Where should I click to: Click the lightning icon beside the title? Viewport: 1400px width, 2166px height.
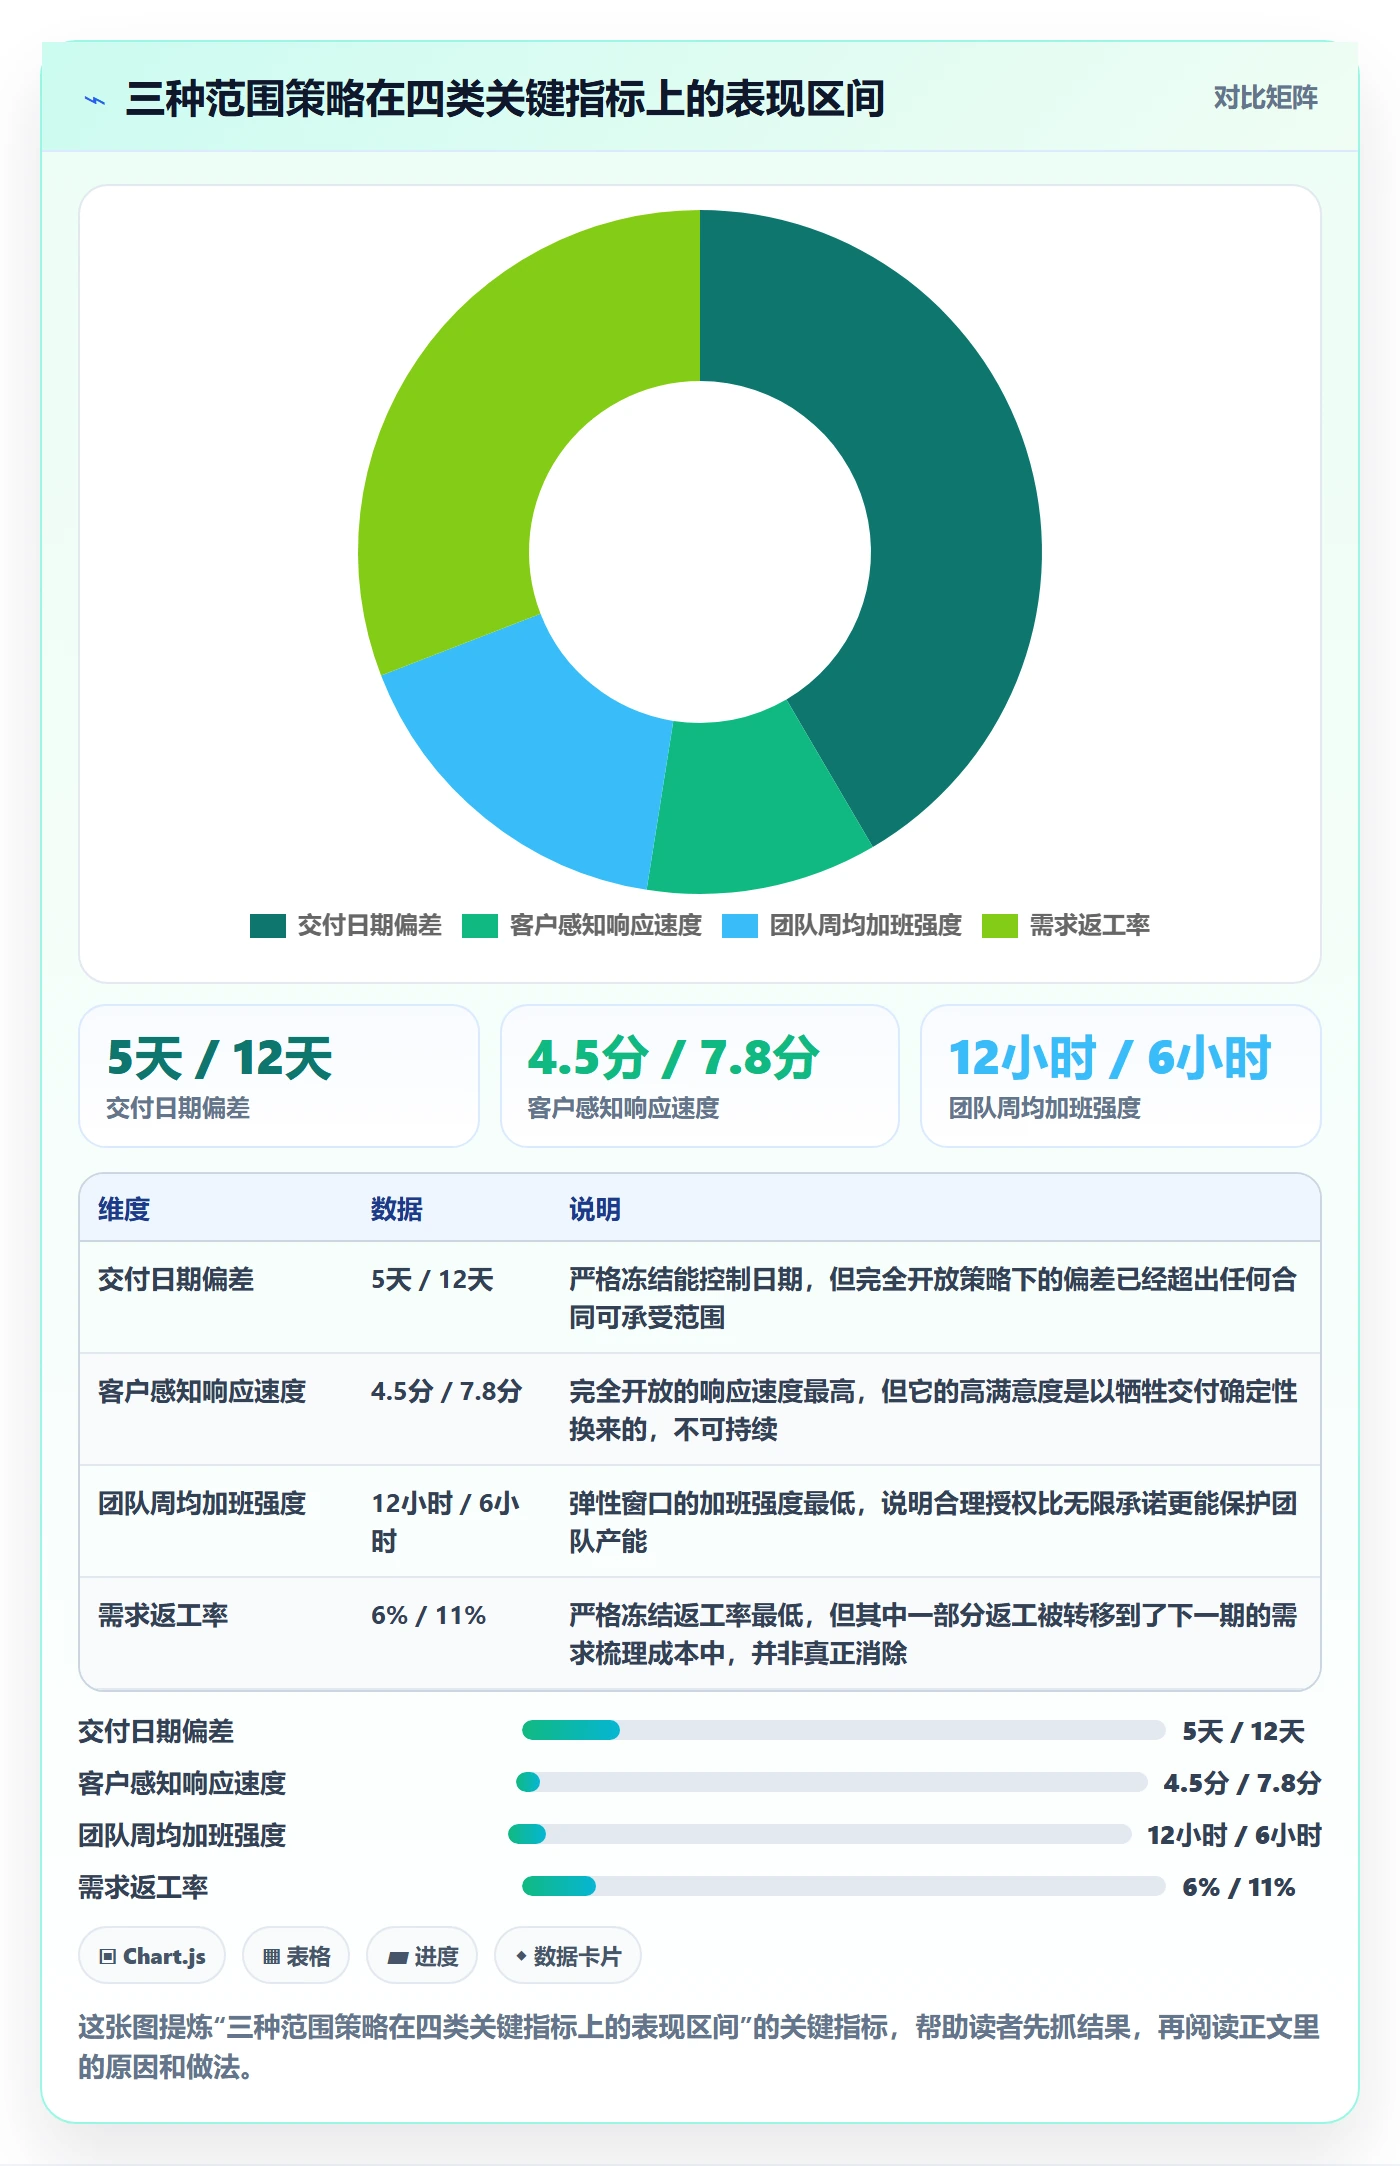coord(95,100)
